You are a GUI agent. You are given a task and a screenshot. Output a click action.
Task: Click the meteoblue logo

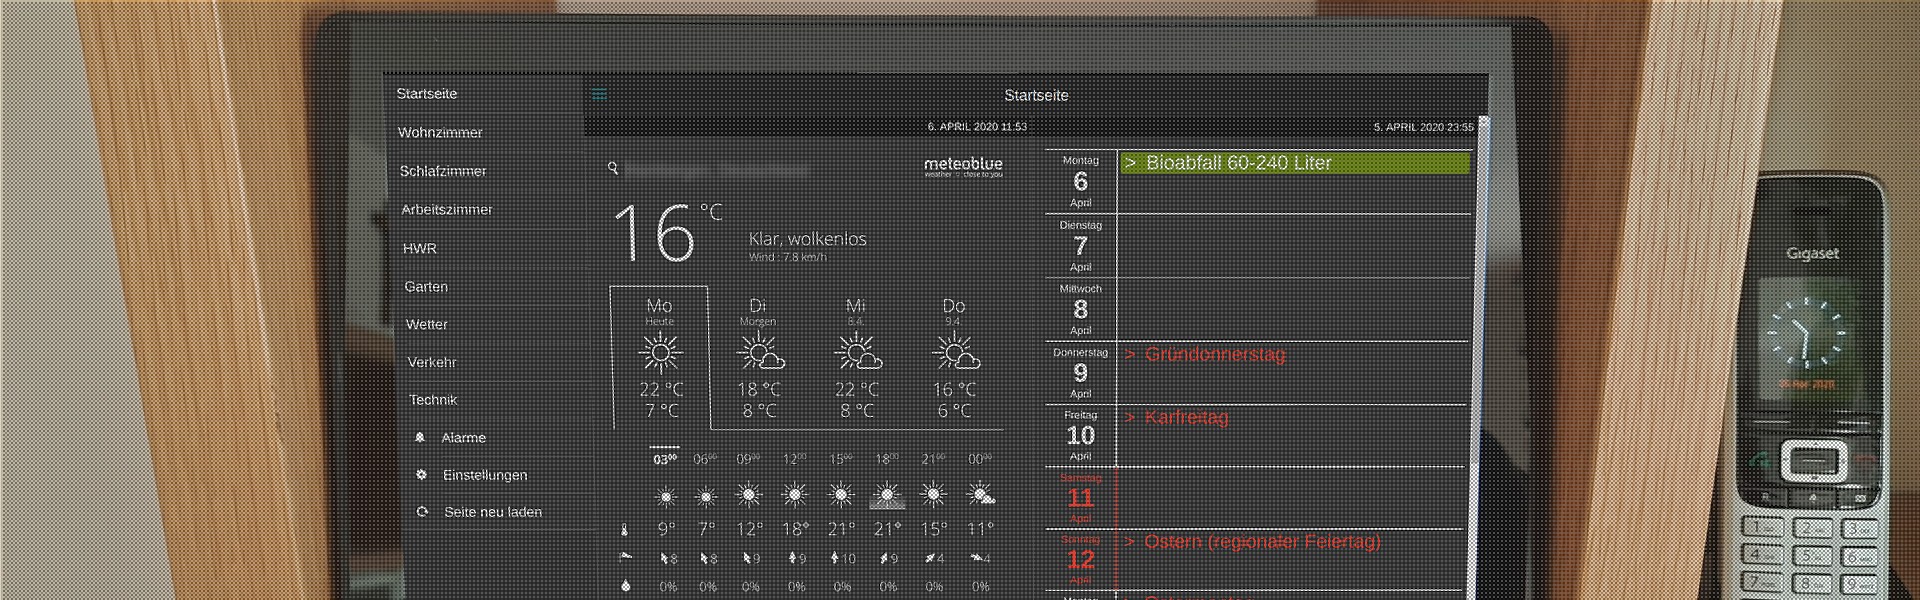point(962,166)
